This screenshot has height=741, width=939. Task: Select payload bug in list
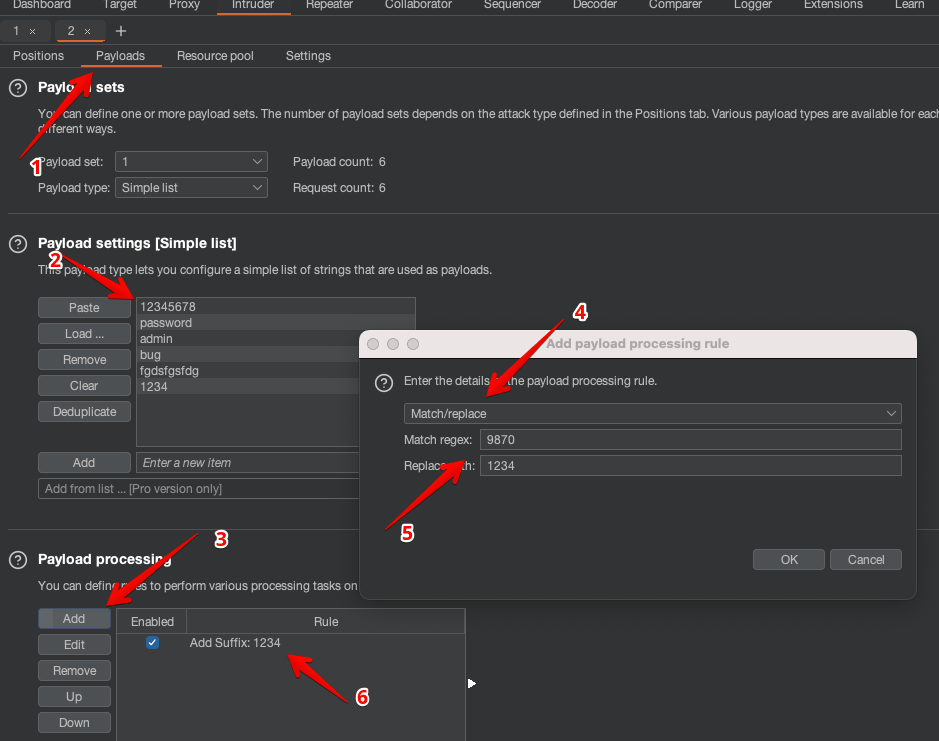tap(249, 355)
